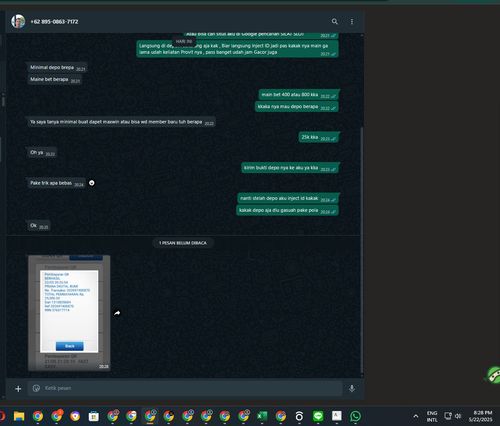This screenshot has height=426, width=500.
Task: Open the white concentric-circle app taskbar icon
Action: coord(299,416)
